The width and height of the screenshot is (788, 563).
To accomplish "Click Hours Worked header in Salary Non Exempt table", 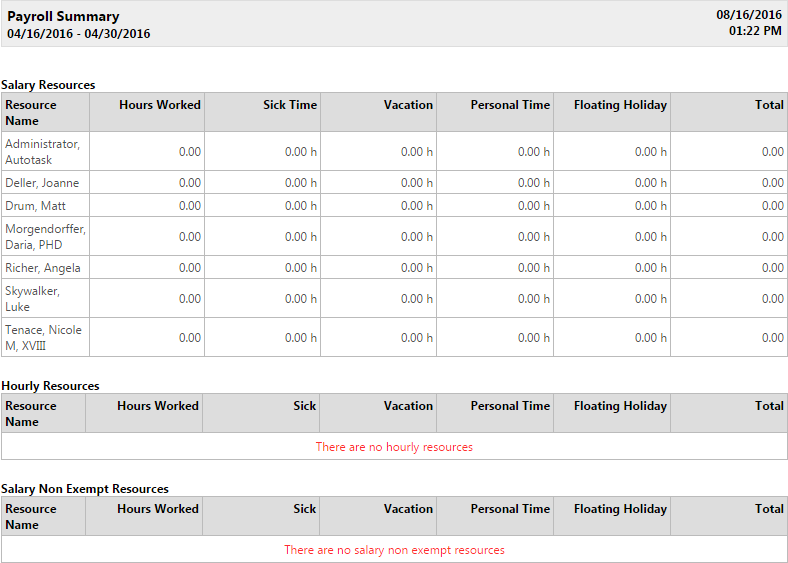I will tap(158, 509).
